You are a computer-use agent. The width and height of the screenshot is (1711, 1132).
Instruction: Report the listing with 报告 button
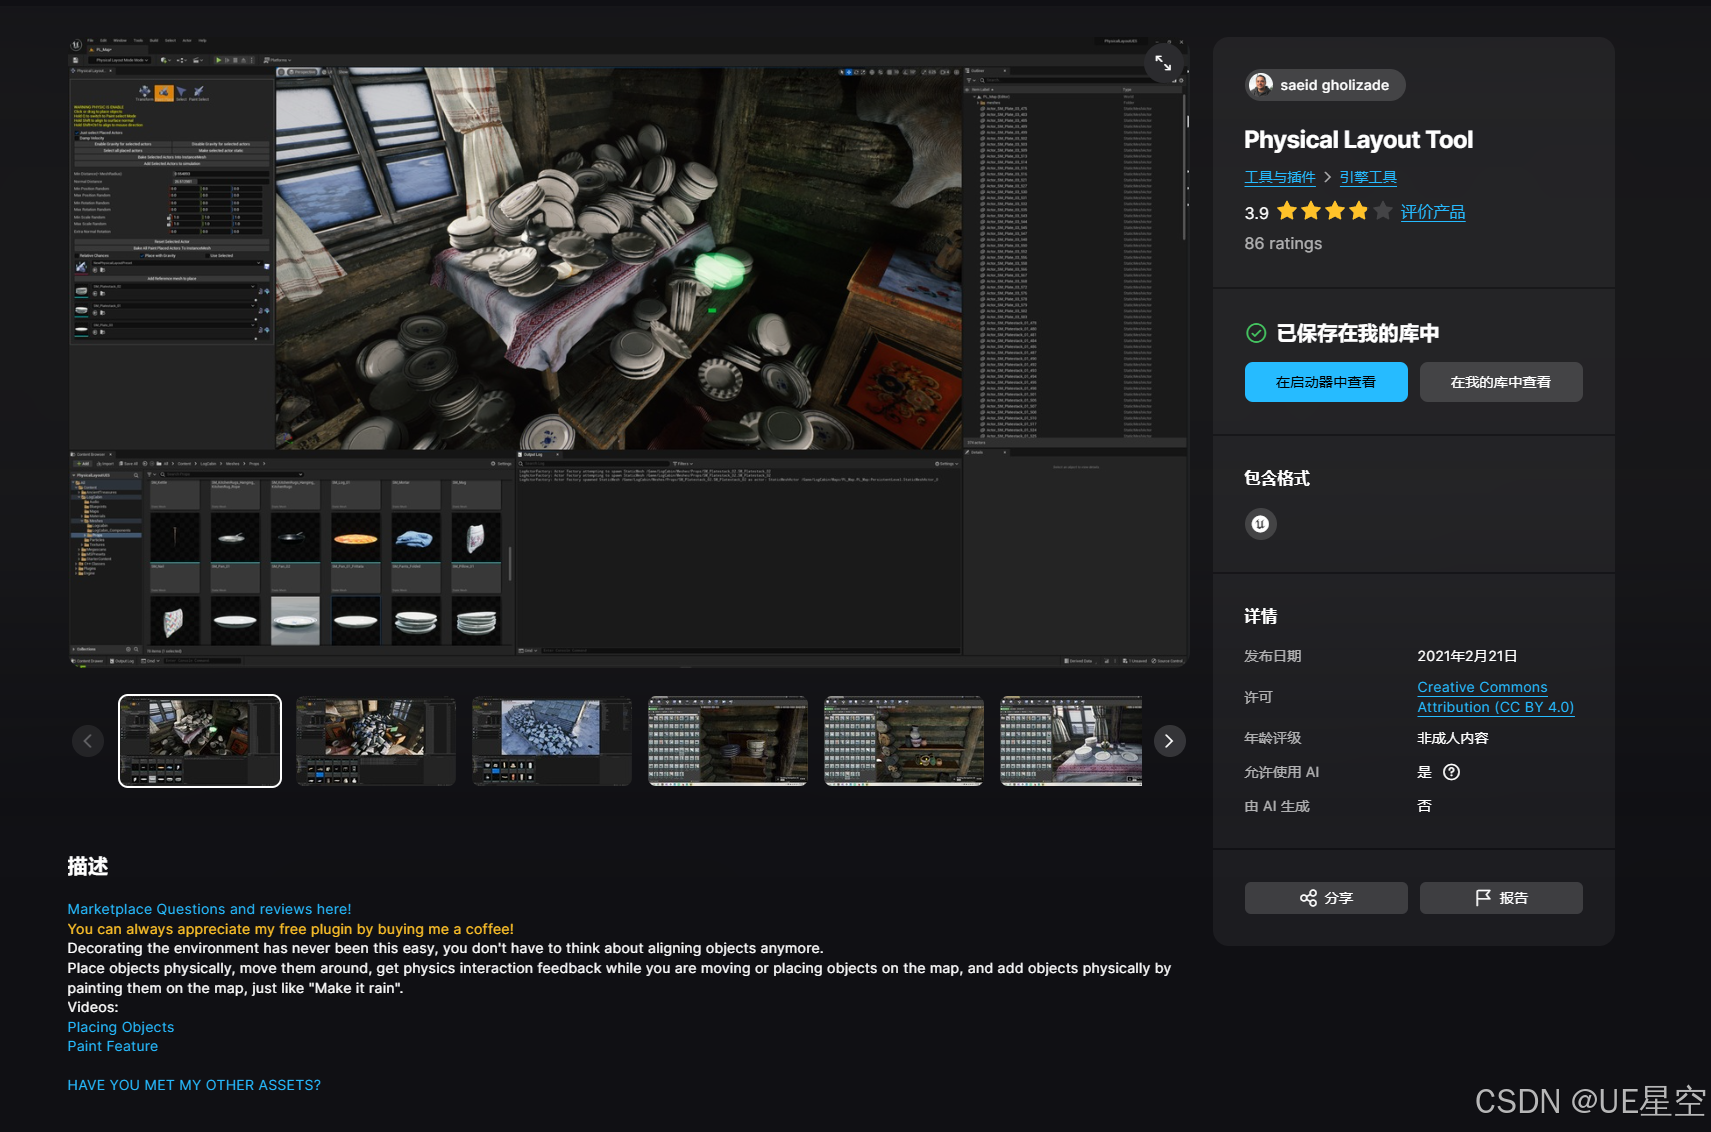(x=1501, y=898)
